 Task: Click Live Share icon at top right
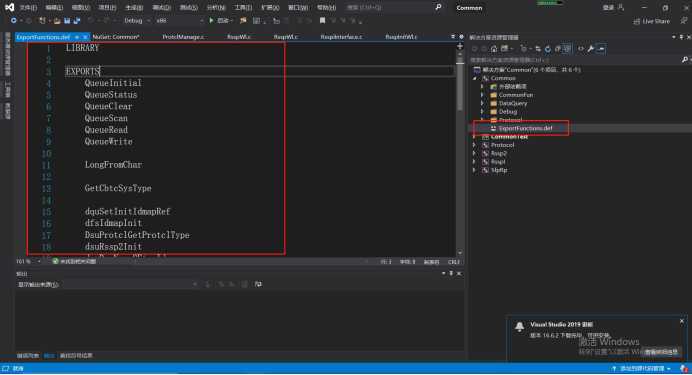pos(636,21)
